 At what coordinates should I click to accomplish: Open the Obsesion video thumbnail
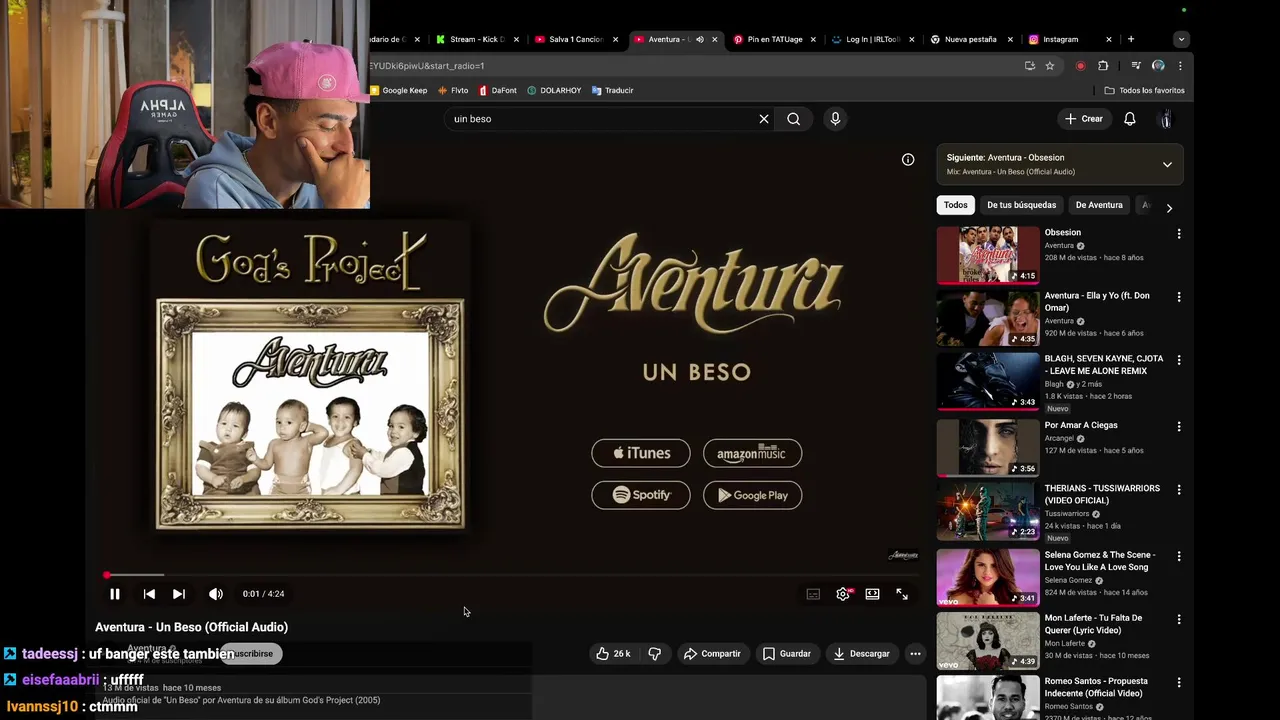[988, 255]
